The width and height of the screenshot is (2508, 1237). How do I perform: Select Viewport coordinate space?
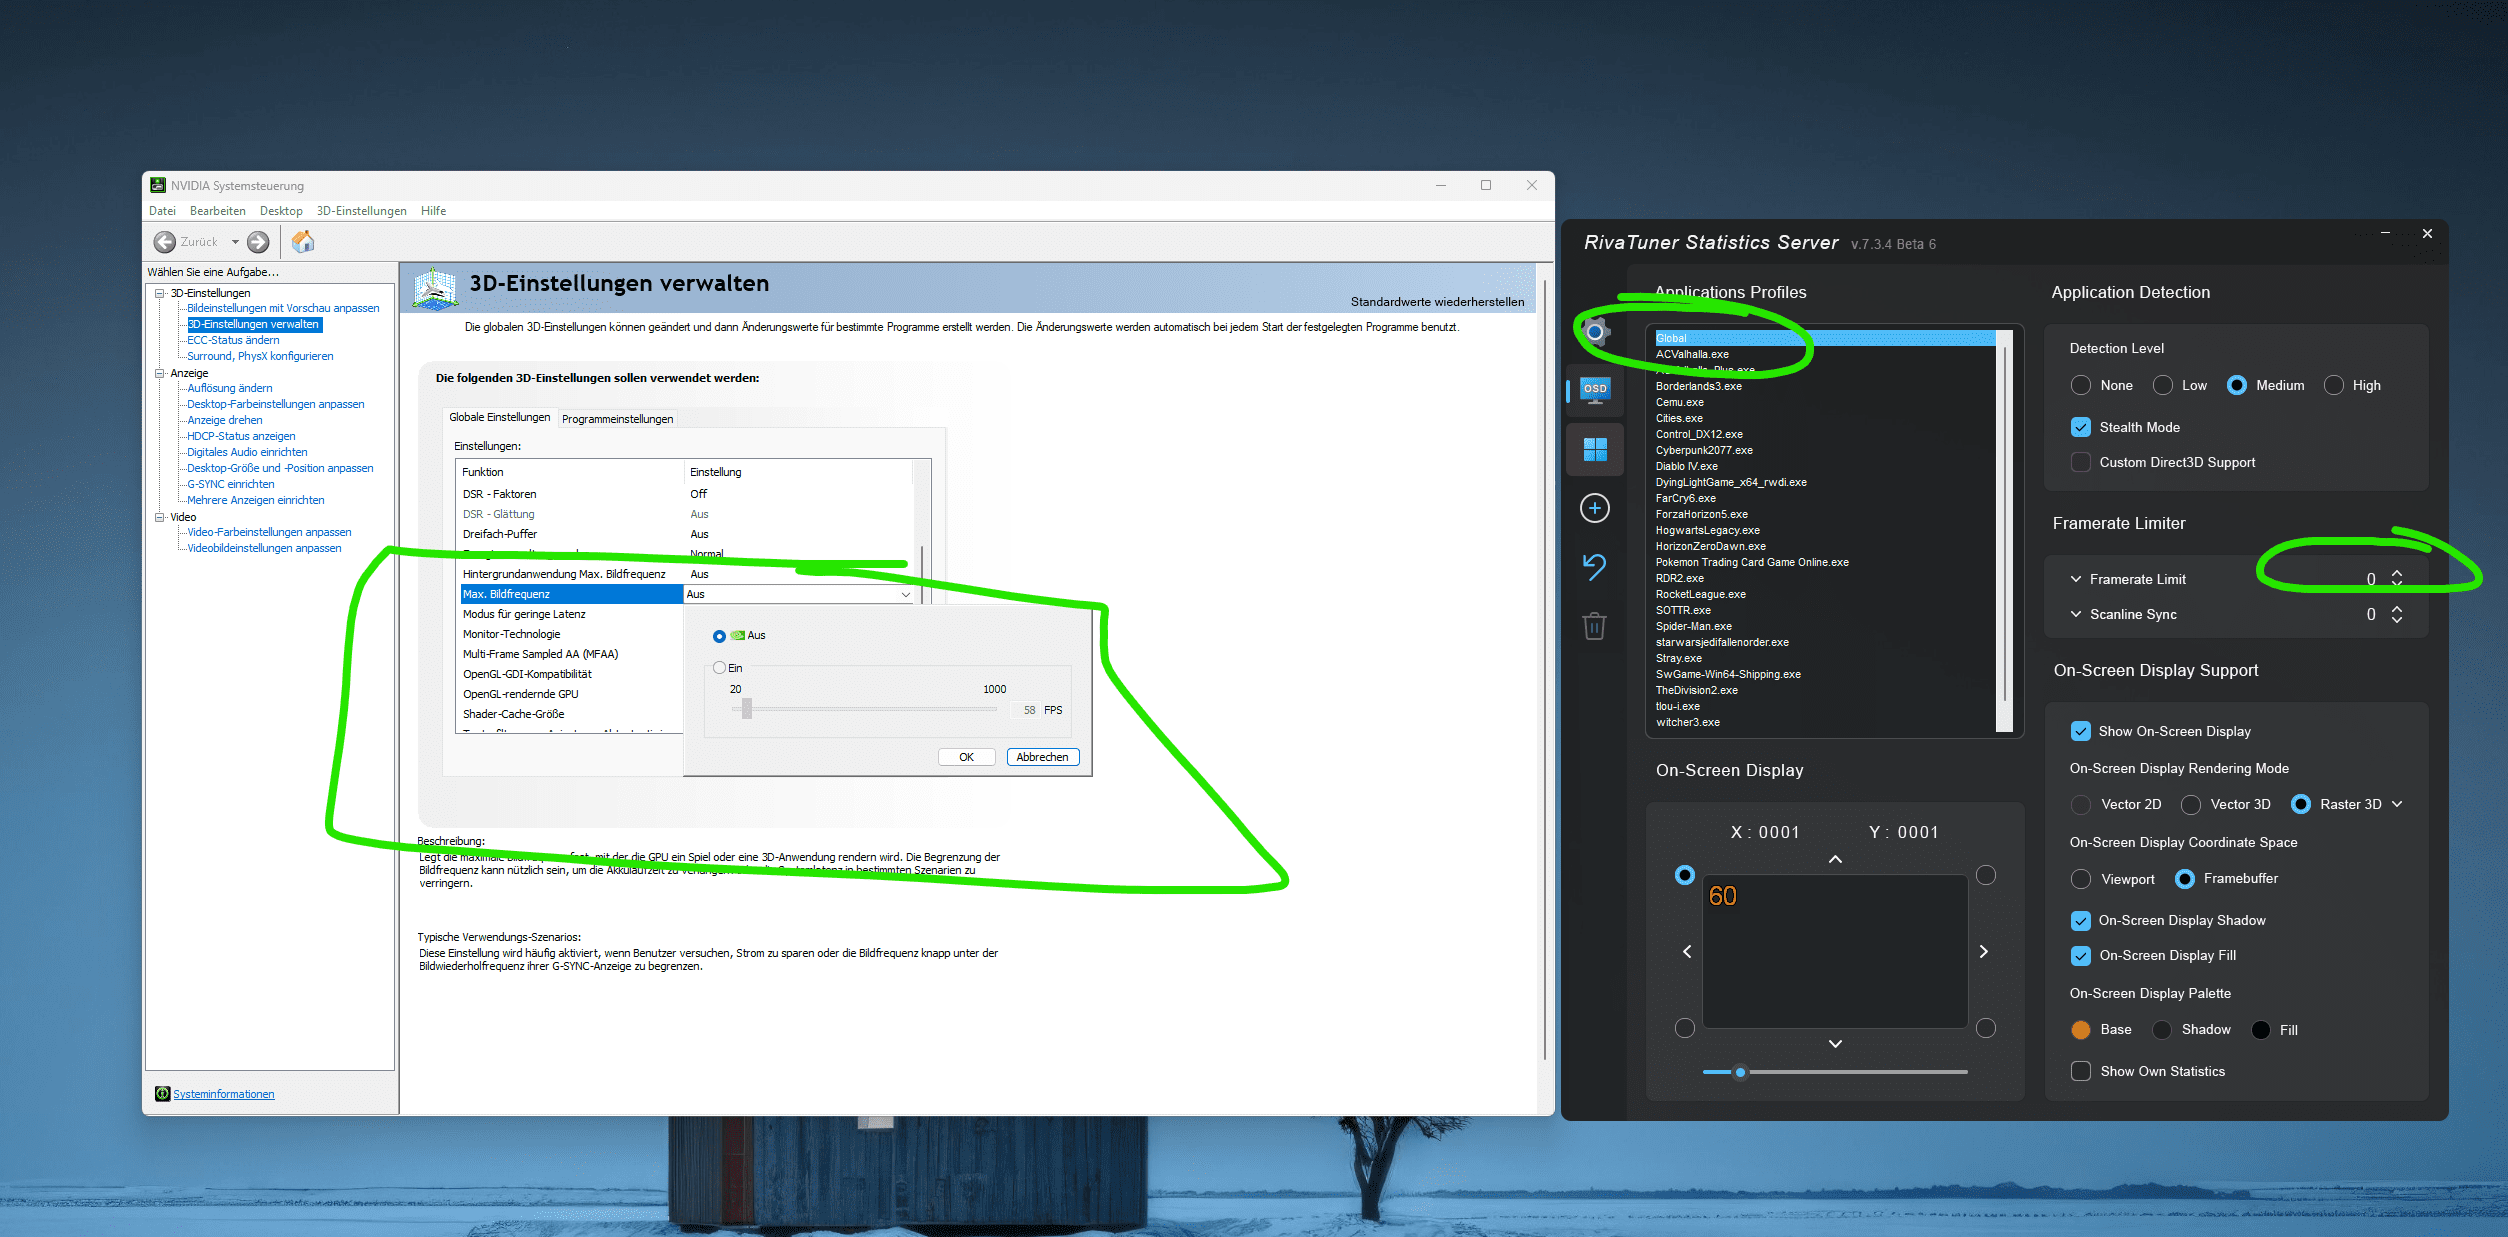click(x=2081, y=878)
